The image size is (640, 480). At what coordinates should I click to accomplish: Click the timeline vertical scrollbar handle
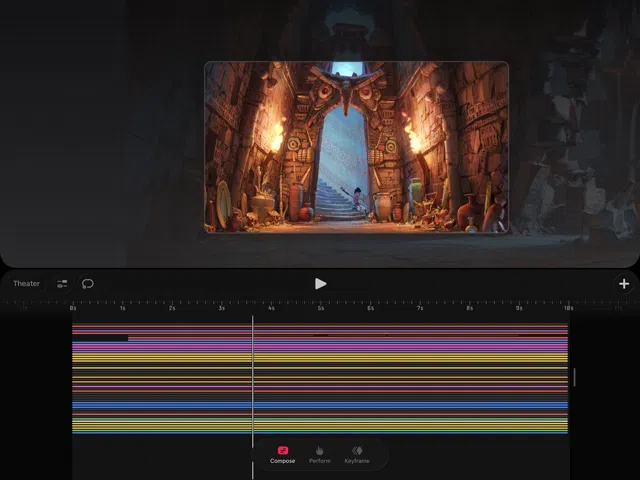point(574,377)
